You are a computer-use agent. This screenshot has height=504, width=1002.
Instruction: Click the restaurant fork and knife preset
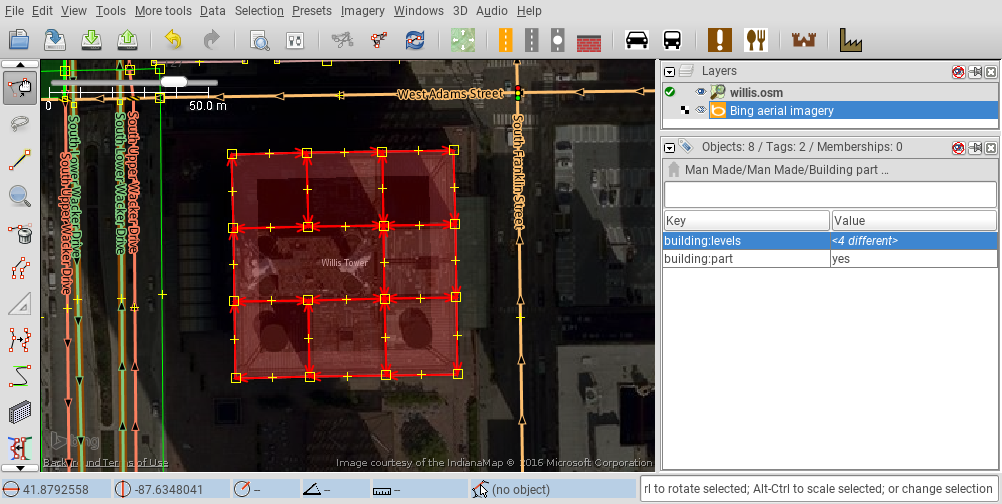(x=756, y=40)
